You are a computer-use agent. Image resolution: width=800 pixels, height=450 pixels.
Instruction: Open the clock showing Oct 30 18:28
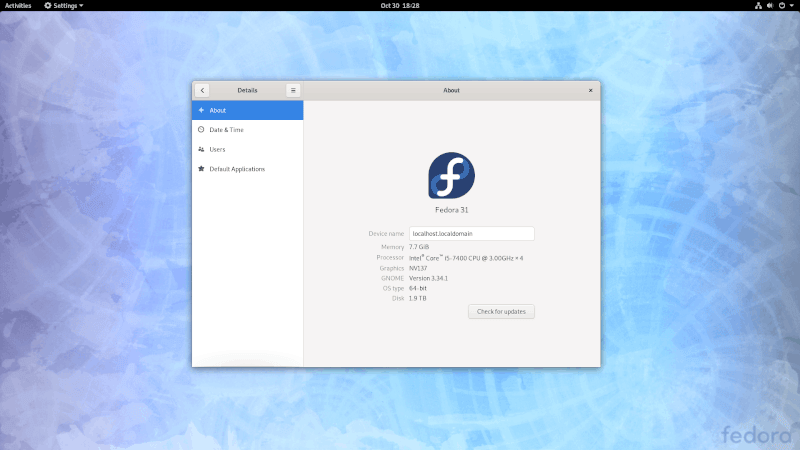(x=399, y=5)
